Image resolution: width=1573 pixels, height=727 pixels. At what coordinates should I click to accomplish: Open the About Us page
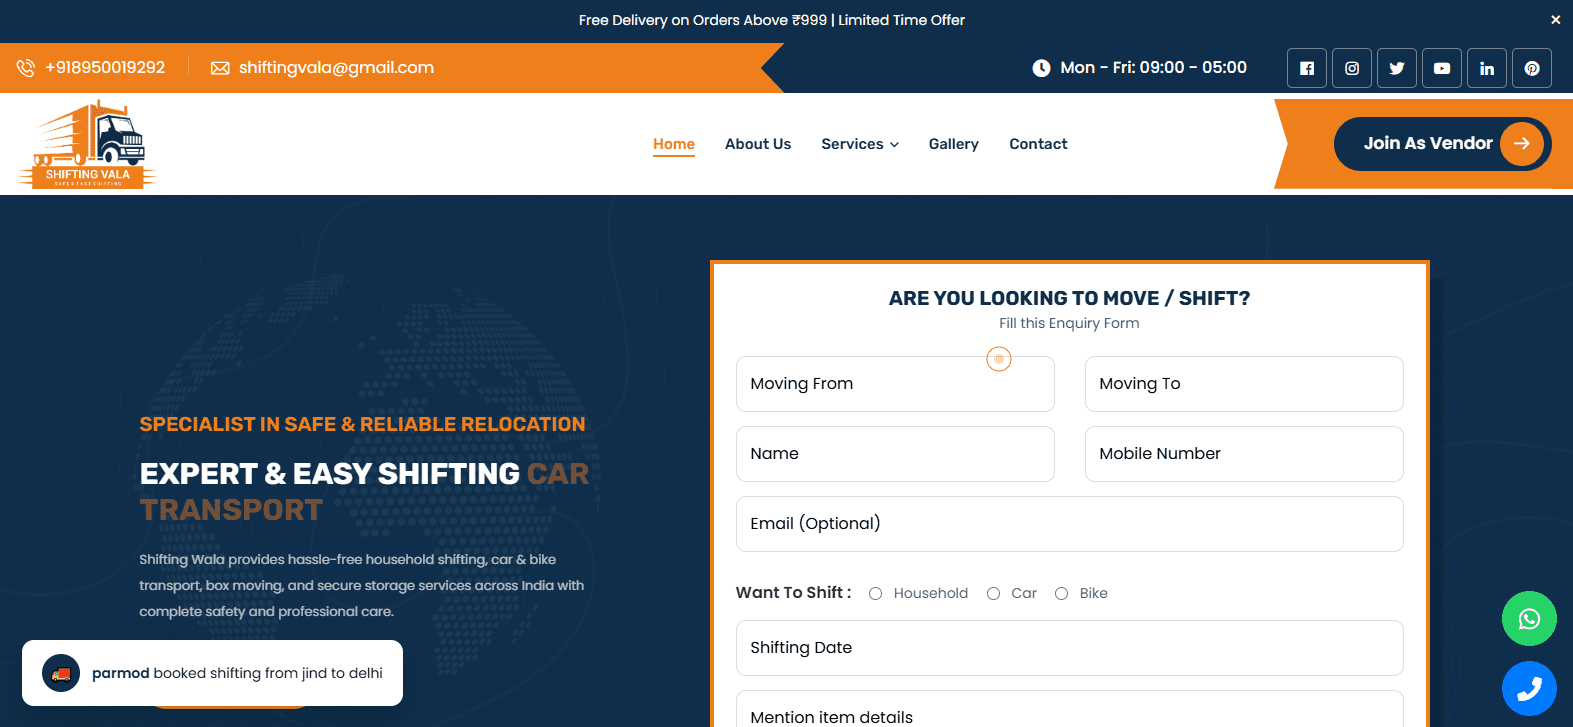758,144
